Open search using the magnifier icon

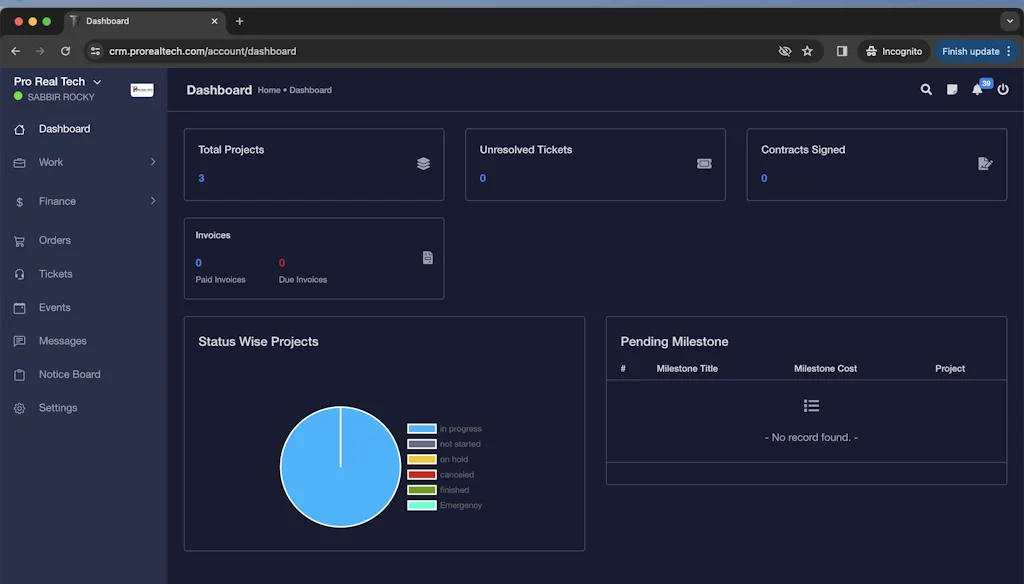[925, 89]
